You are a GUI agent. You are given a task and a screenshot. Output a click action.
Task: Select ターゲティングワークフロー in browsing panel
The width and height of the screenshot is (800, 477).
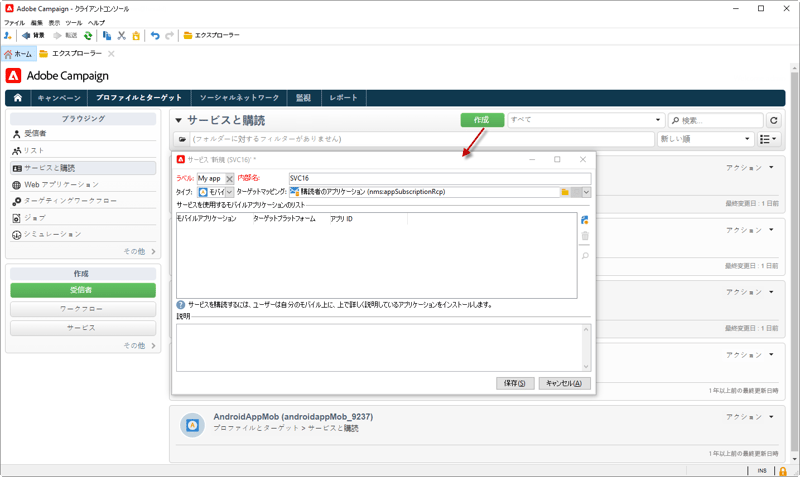pyautogui.click(x=83, y=201)
